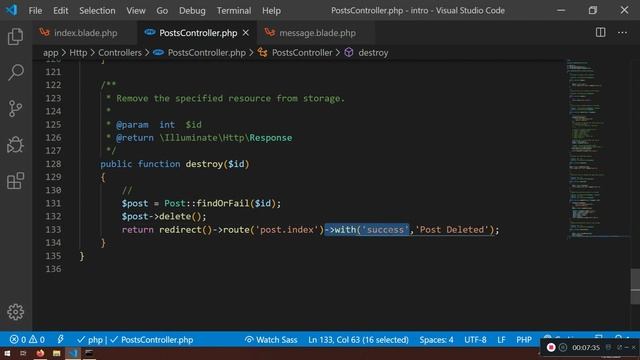This screenshot has height=360, width=640.
Task: Open the Windows Start button
Action: [x=7, y=353]
